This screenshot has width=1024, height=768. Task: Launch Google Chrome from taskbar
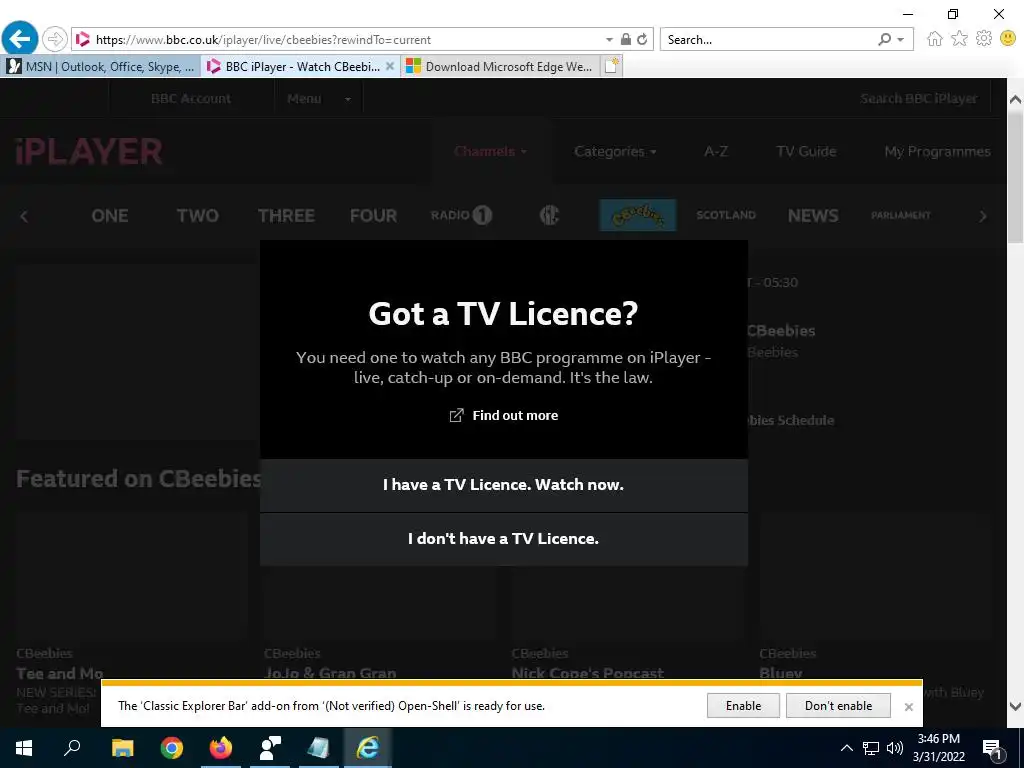172,748
